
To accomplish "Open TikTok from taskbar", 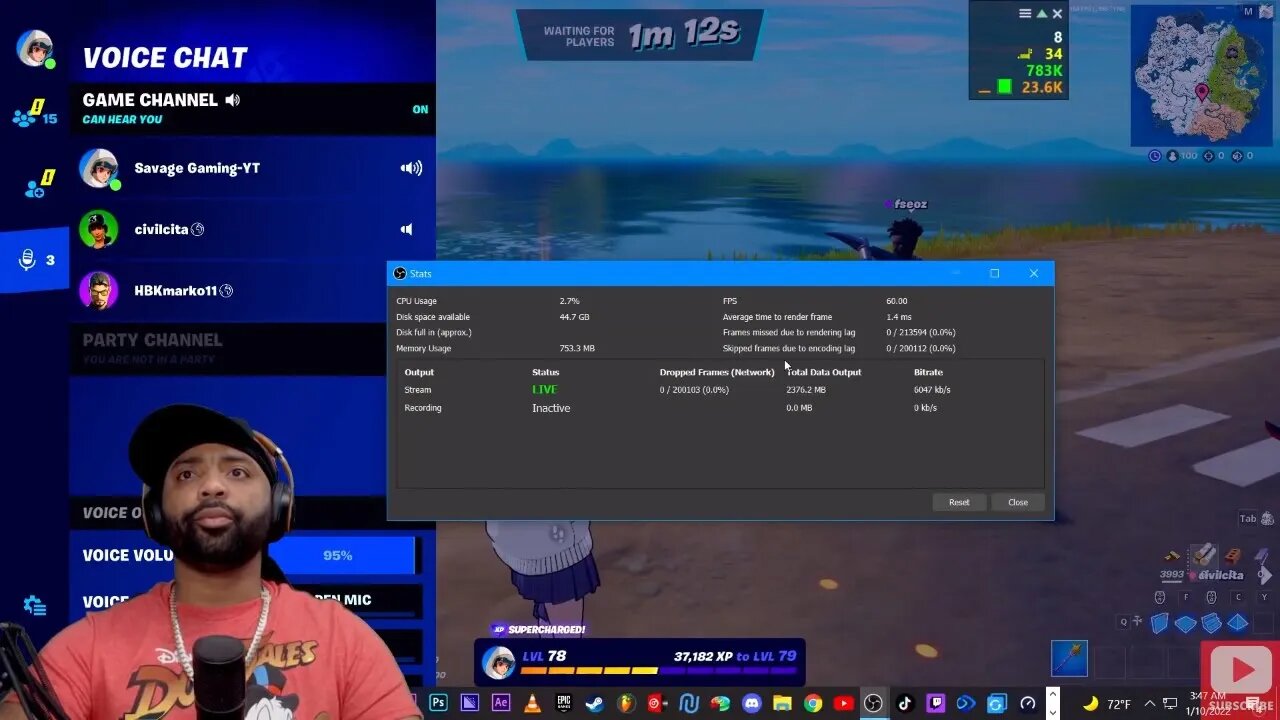I will point(905,703).
